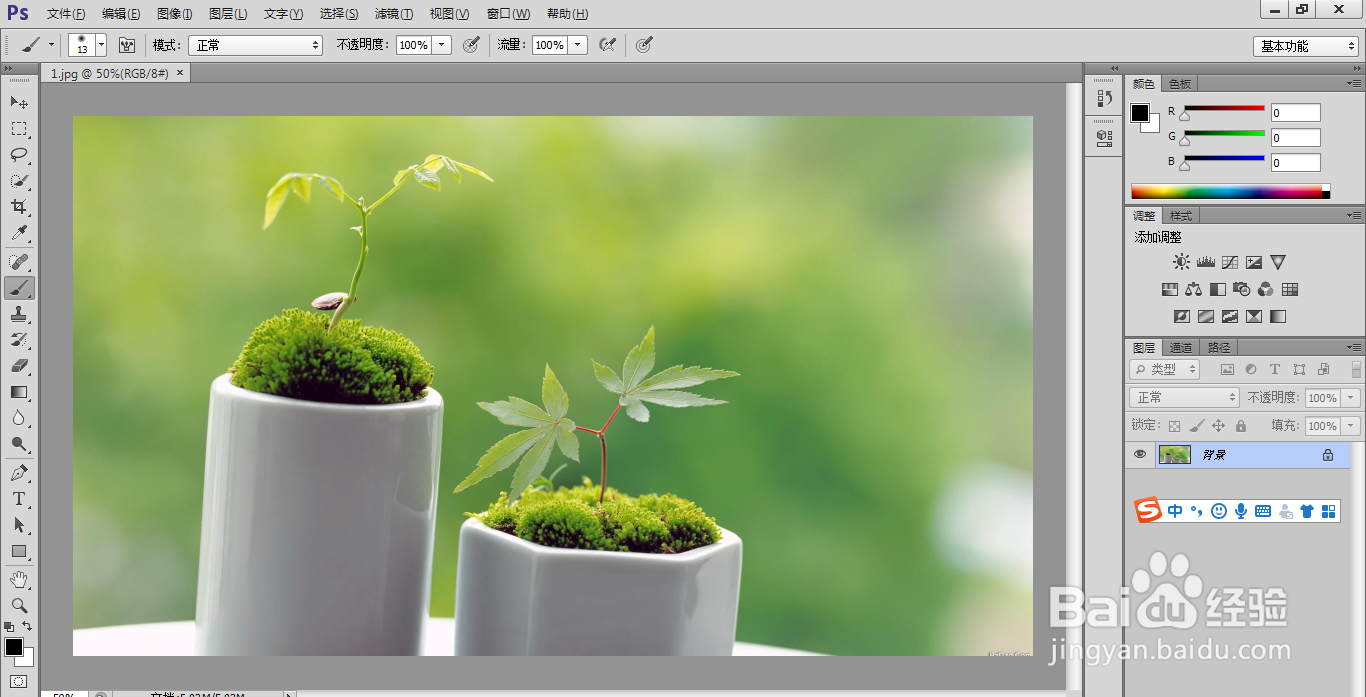The height and width of the screenshot is (697, 1366).
Task: Toggle the brush panel button
Action: [x=127, y=45]
